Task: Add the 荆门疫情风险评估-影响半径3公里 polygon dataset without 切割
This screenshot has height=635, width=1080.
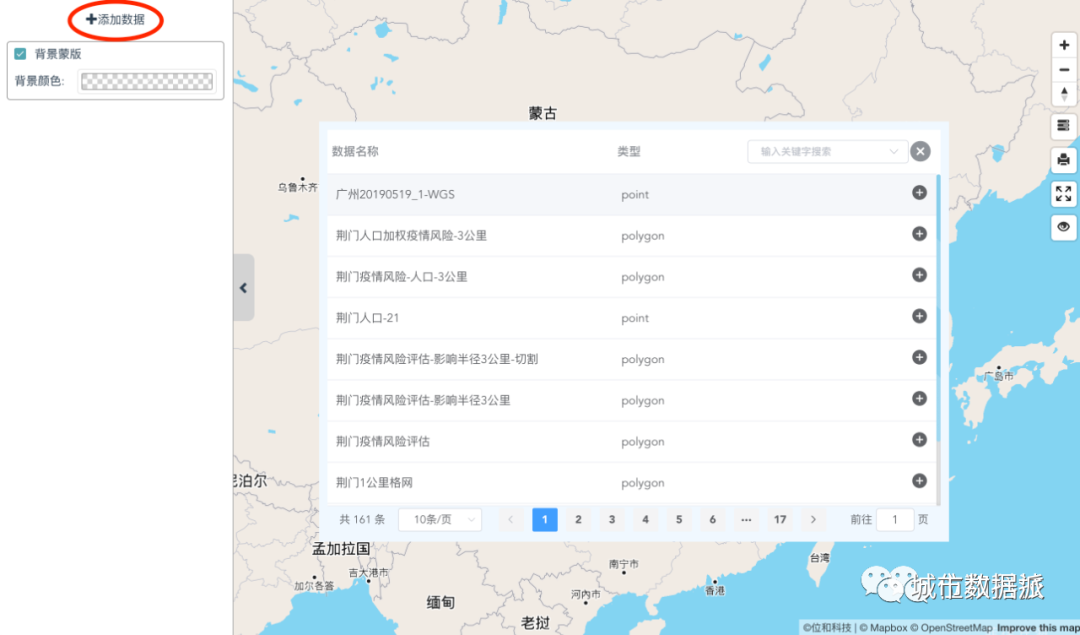Action: 919,399
